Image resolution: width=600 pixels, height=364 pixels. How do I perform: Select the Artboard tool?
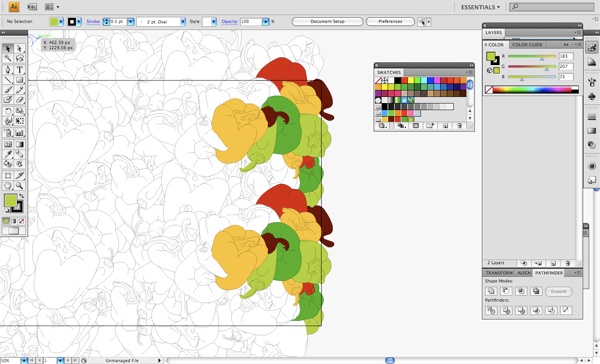point(8,176)
